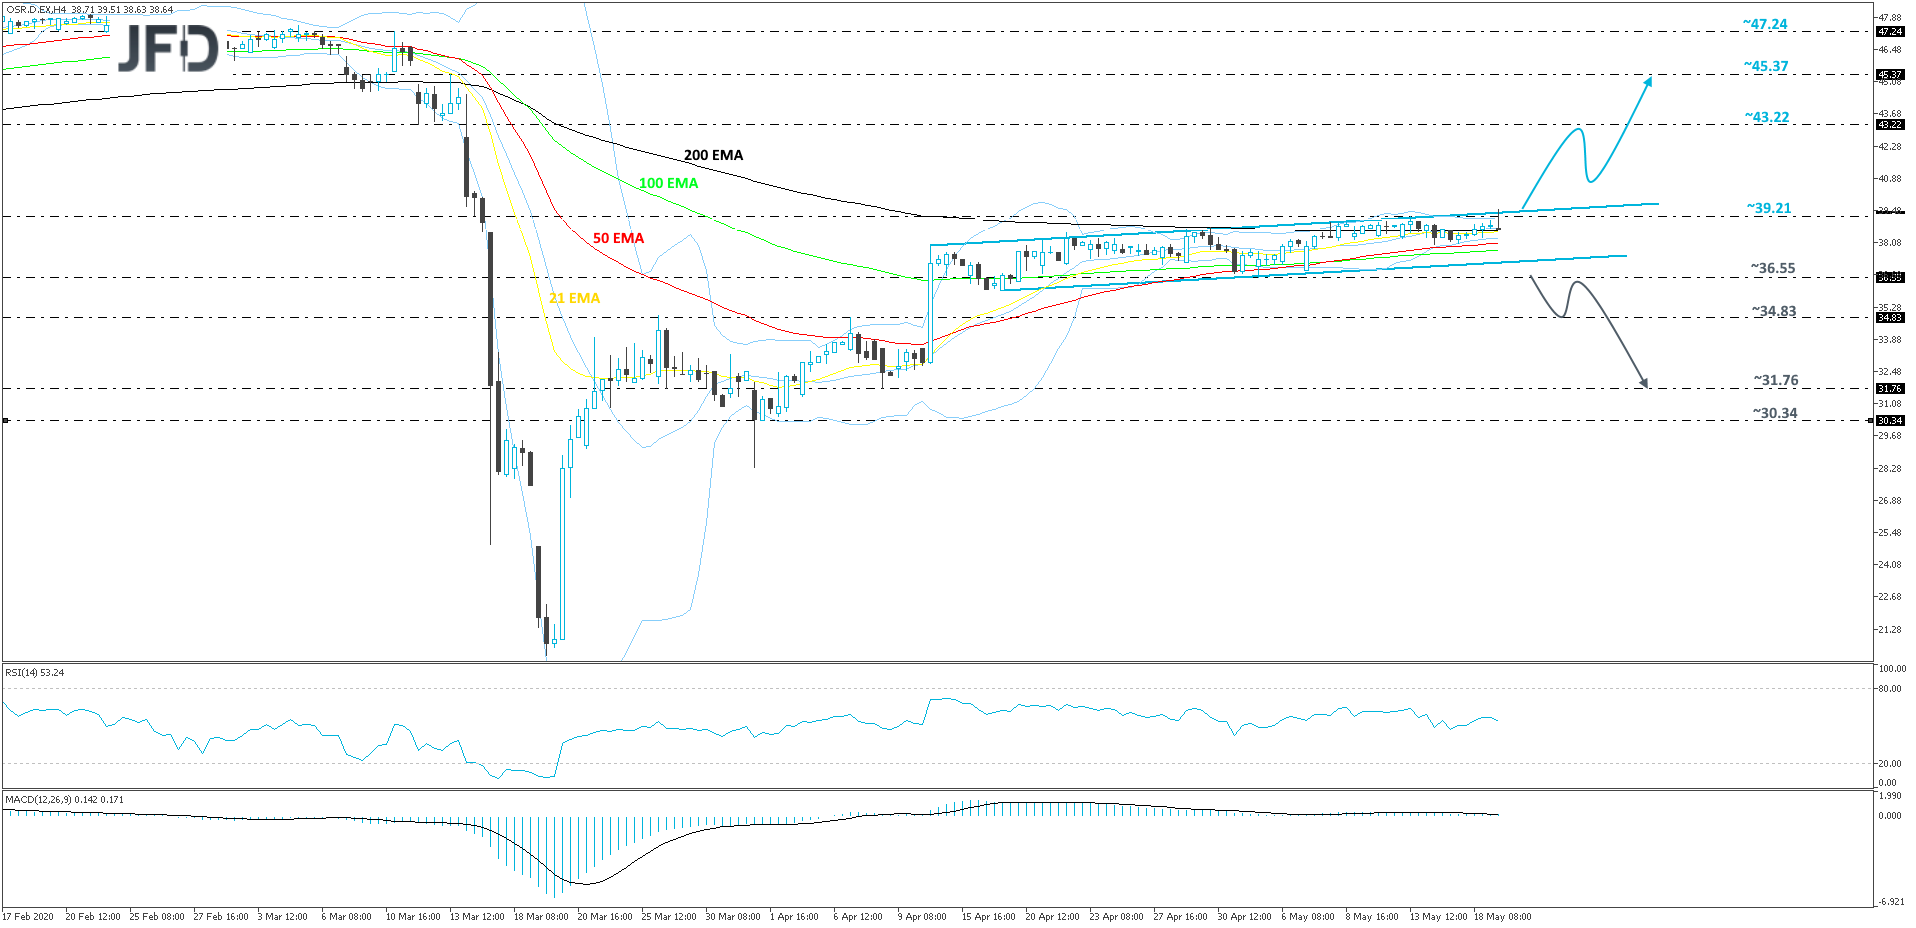Click the ~30.34 price level label

coord(1774,413)
